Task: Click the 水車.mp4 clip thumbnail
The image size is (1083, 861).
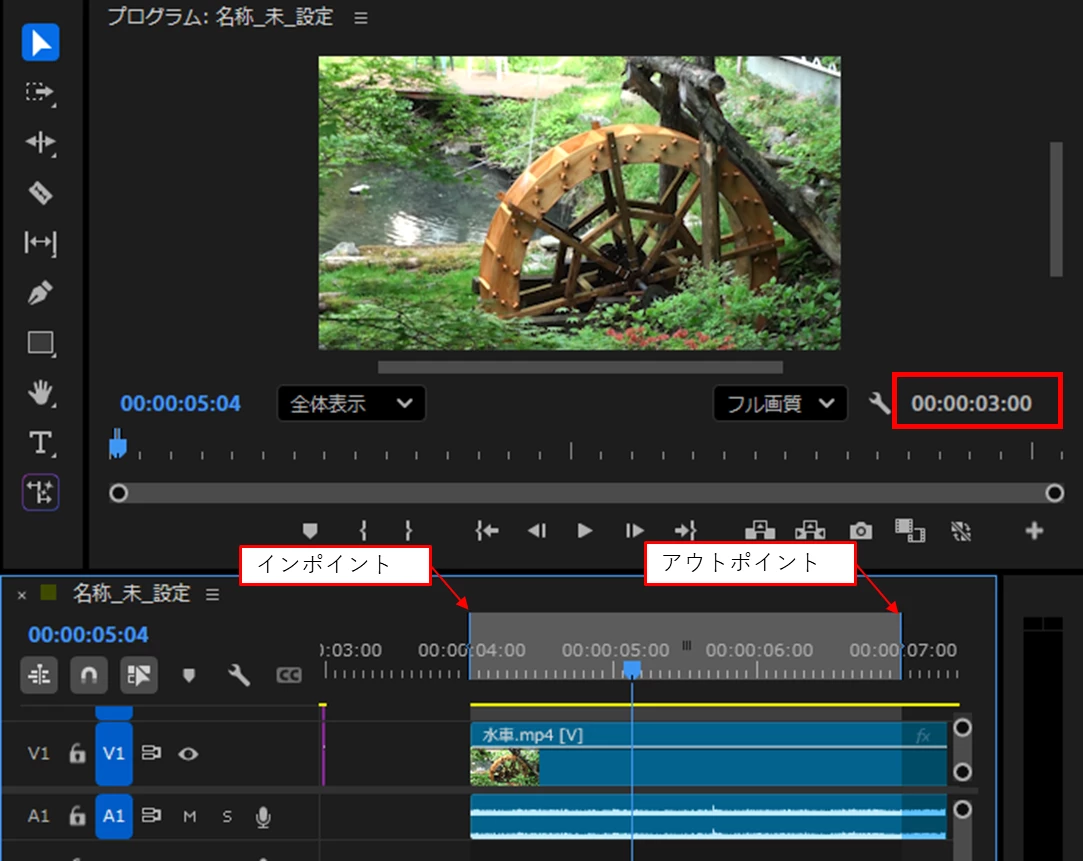Action: (505, 766)
